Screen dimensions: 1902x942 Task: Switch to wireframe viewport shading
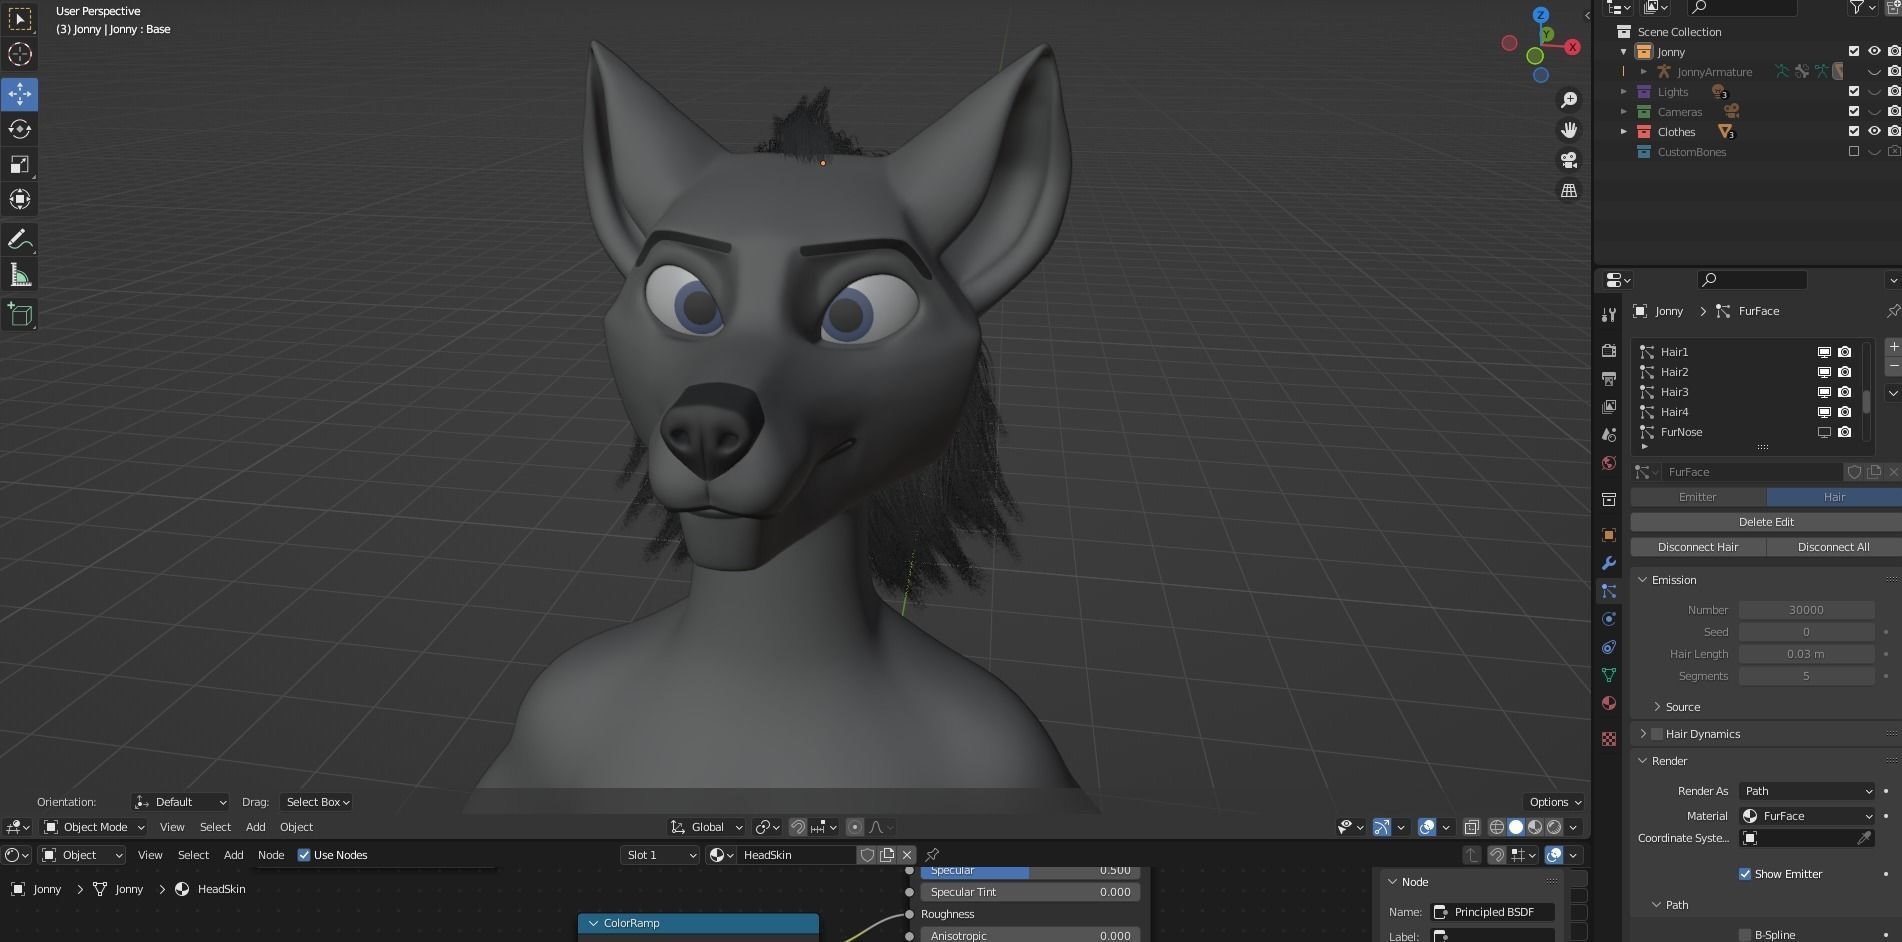tap(1497, 827)
